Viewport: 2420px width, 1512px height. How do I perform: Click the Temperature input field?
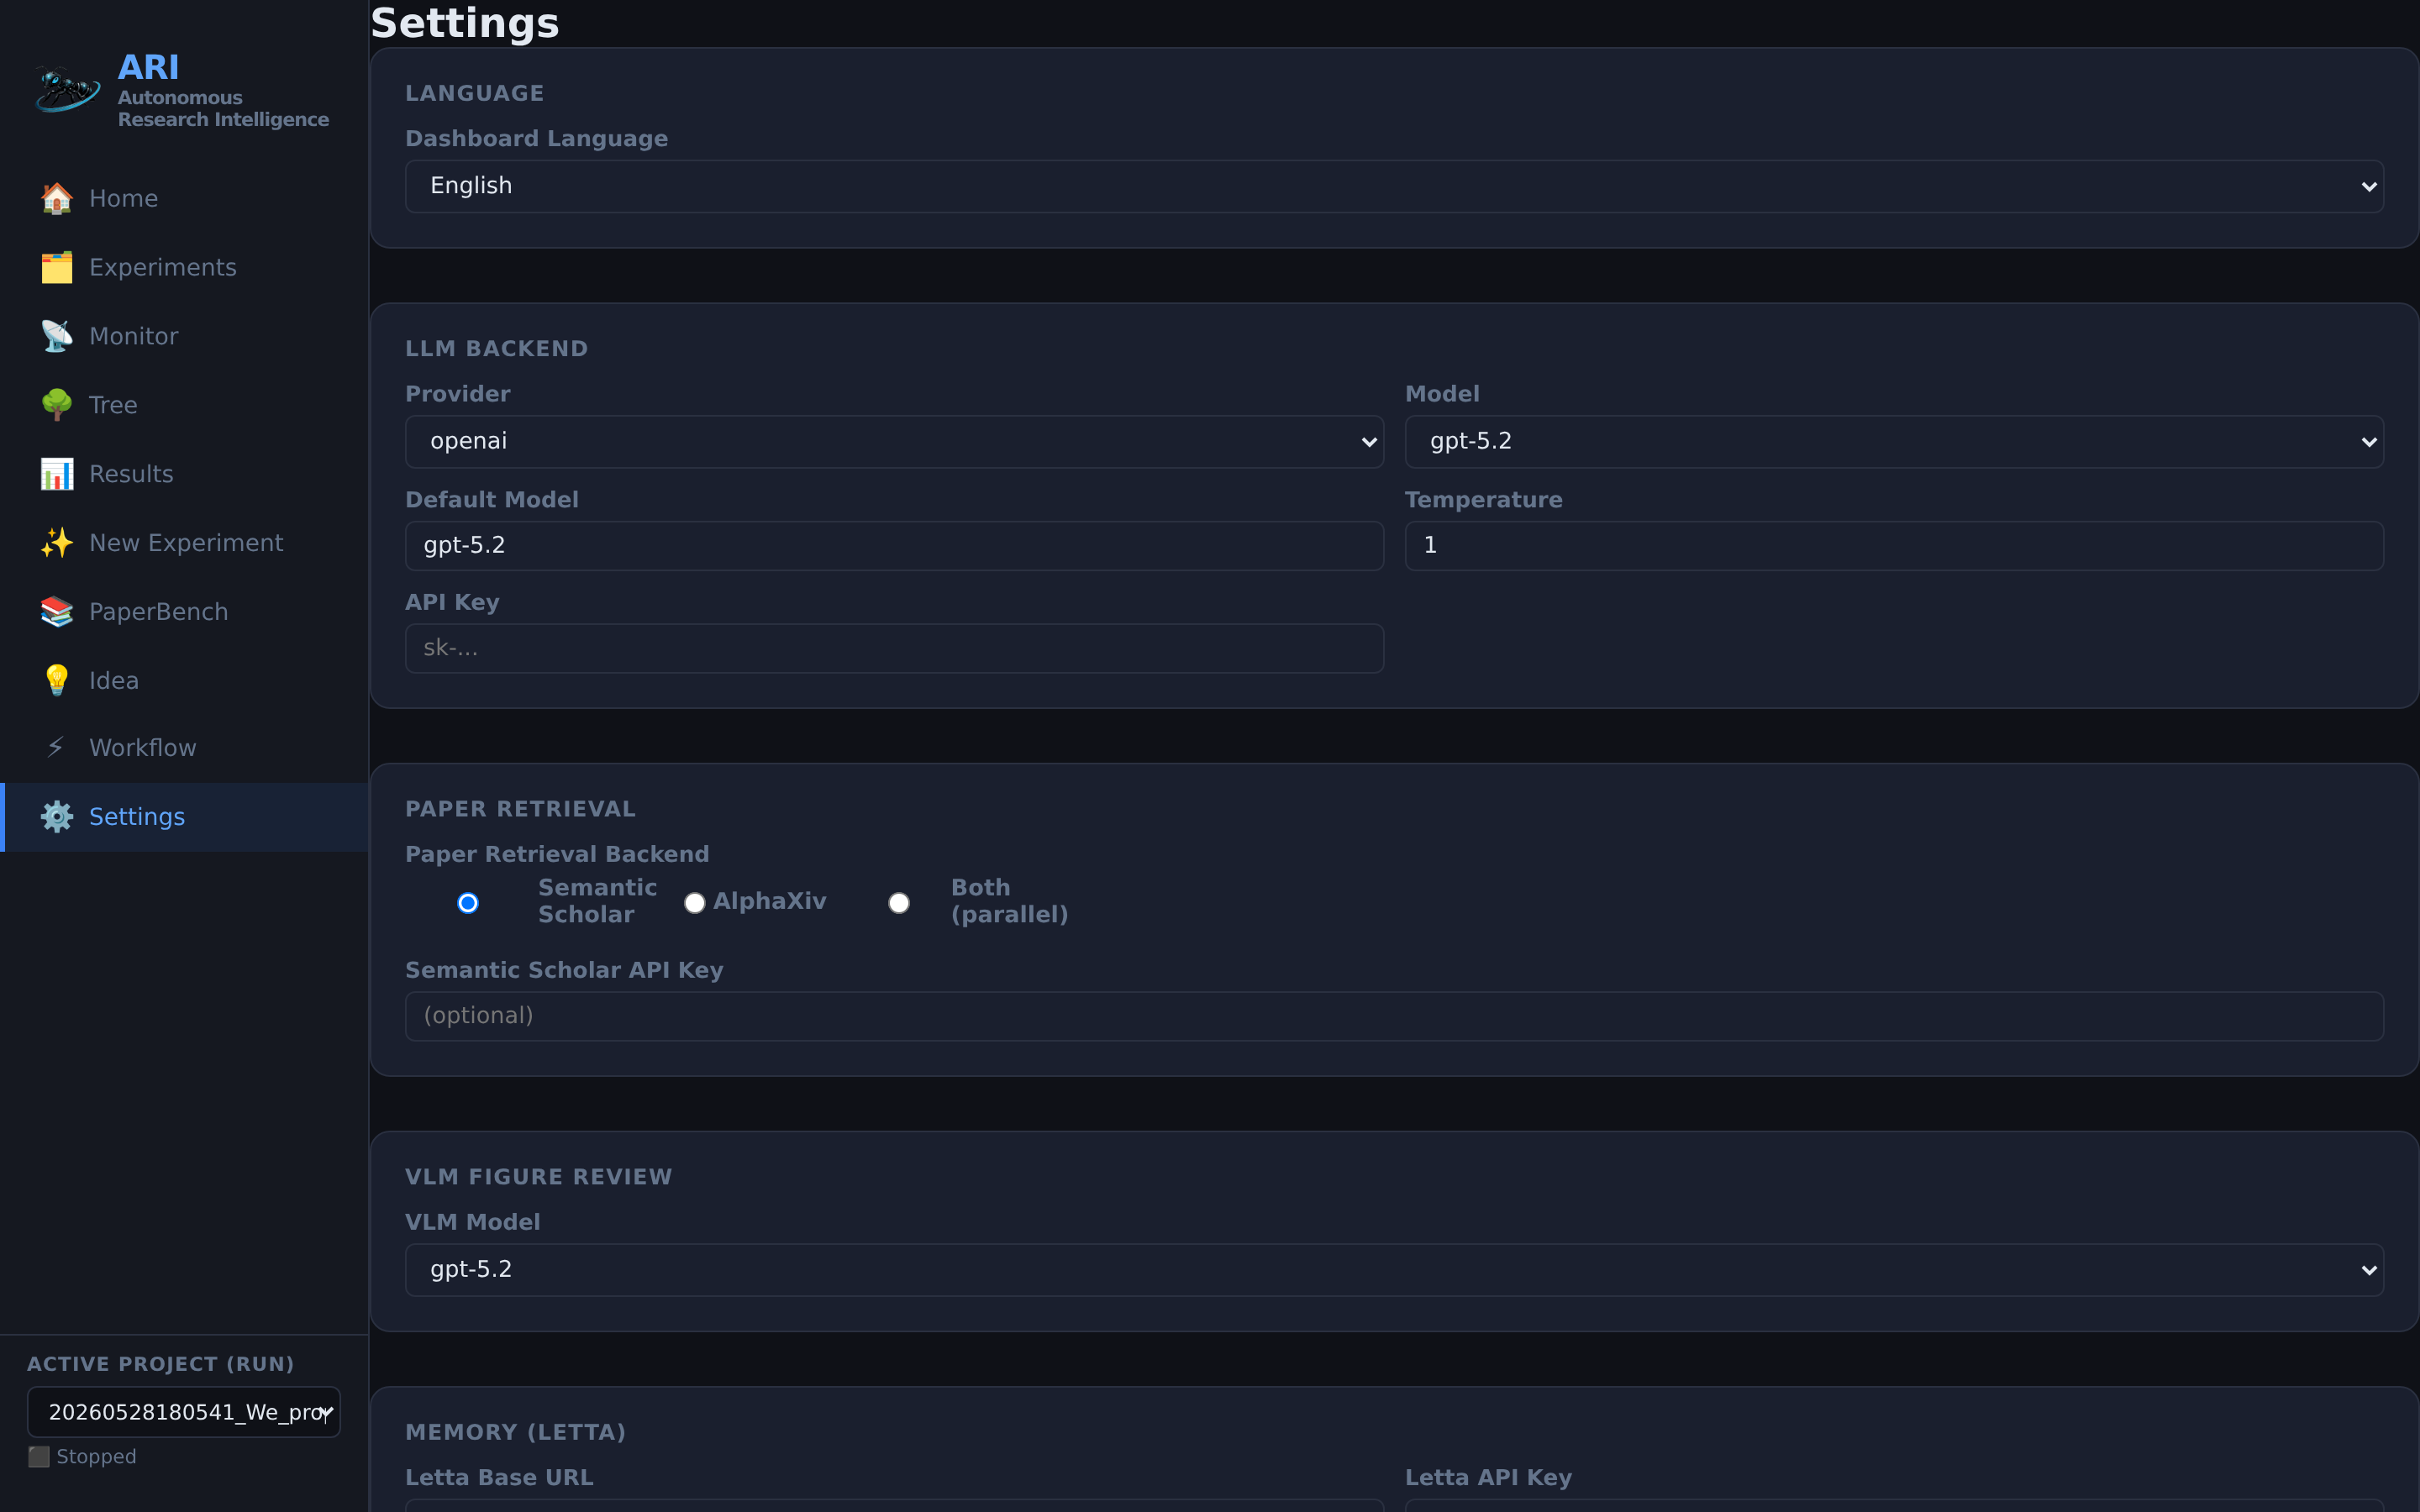click(x=1894, y=546)
